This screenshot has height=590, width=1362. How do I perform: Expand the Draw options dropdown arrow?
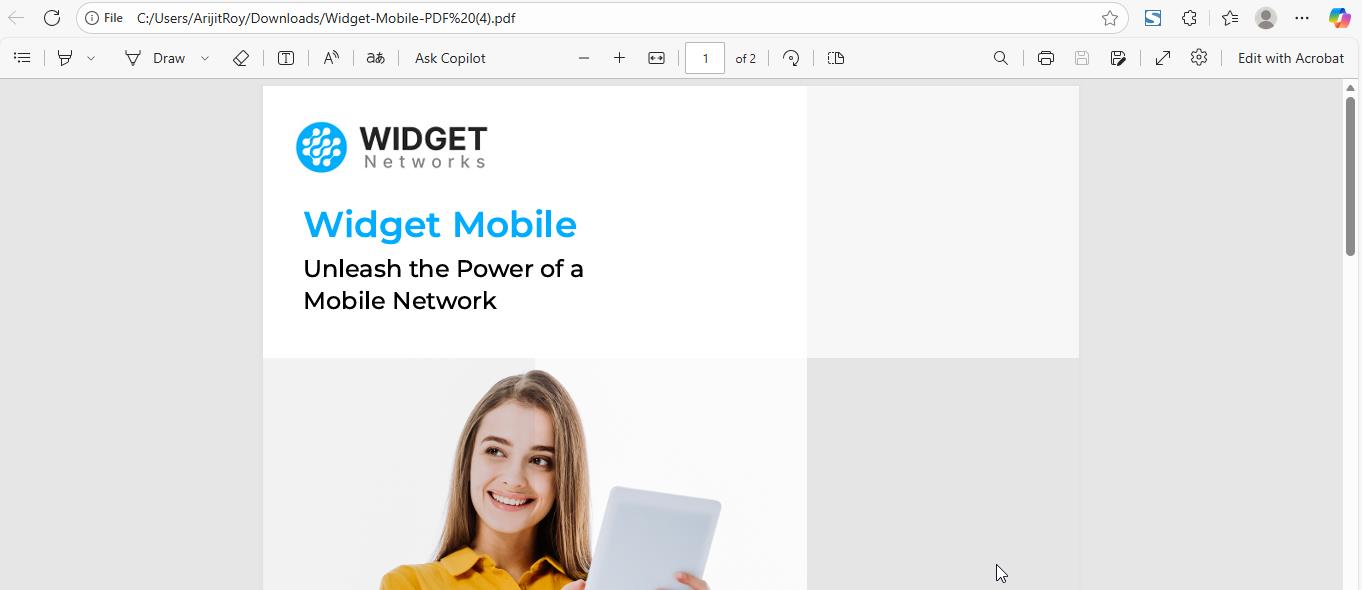[x=205, y=58]
